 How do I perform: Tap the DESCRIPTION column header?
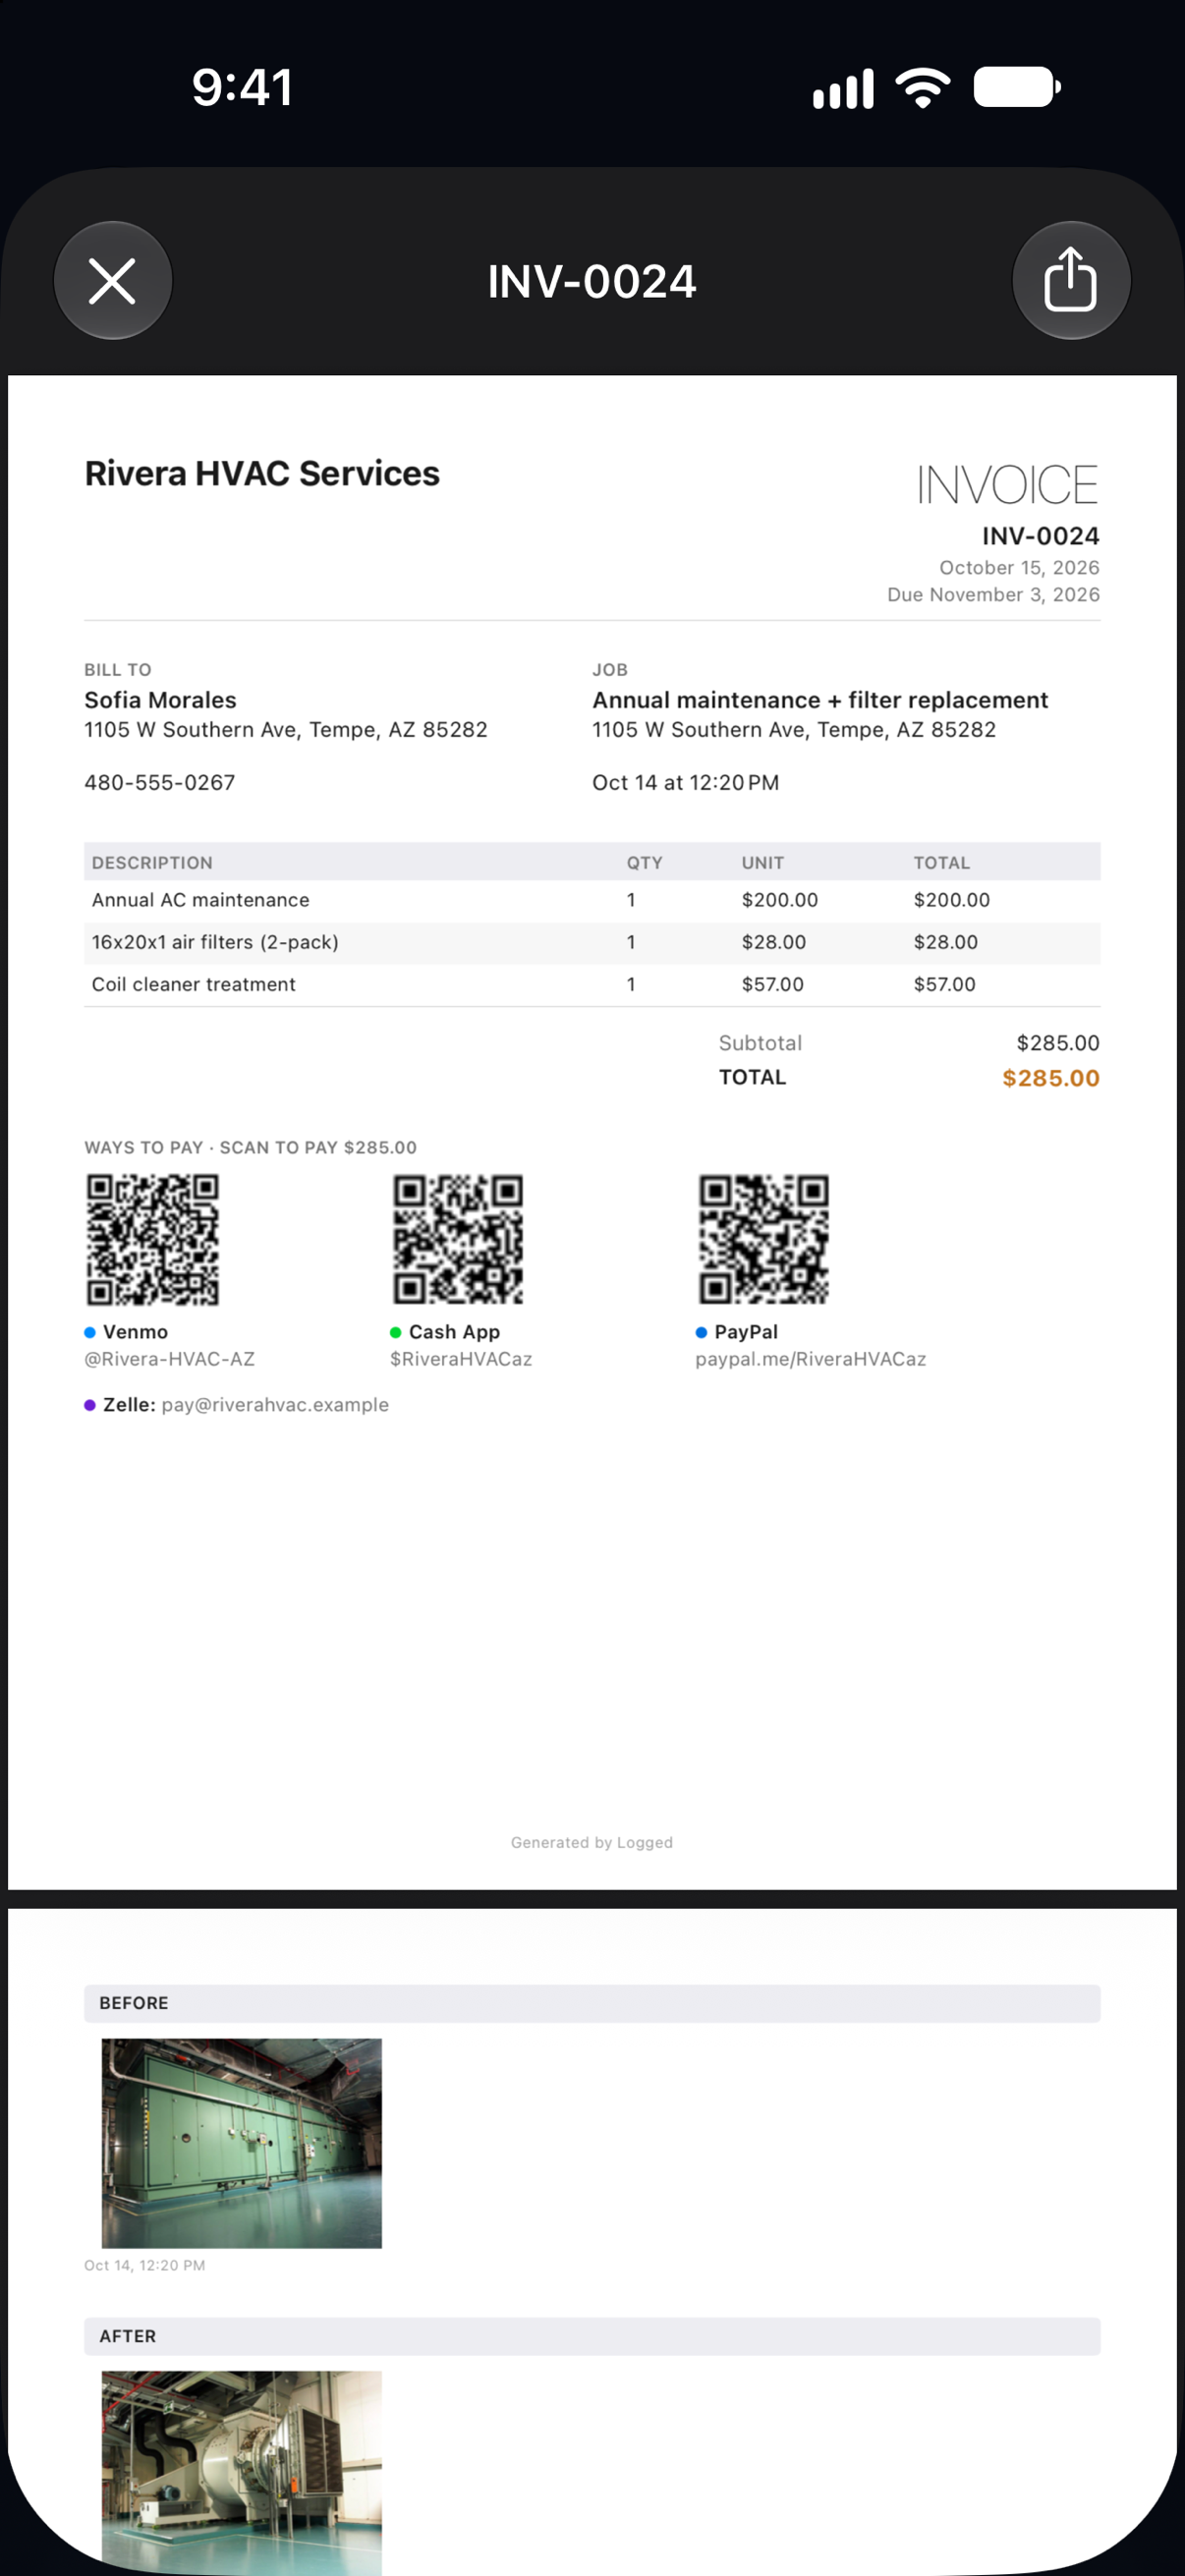(x=152, y=863)
